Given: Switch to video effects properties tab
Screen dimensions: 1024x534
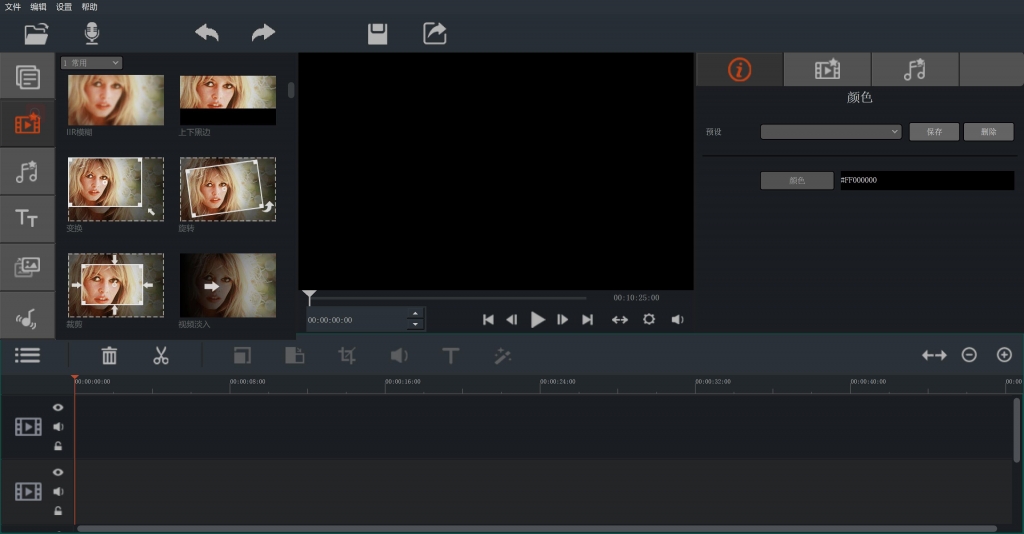Looking at the screenshot, I should pyautogui.click(x=827, y=69).
